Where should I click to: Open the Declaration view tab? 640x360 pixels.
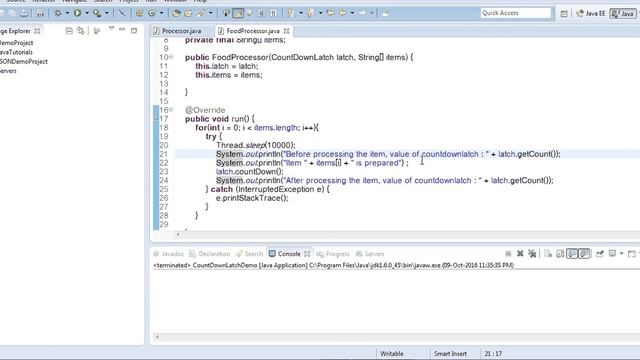click(x=210, y=254)
